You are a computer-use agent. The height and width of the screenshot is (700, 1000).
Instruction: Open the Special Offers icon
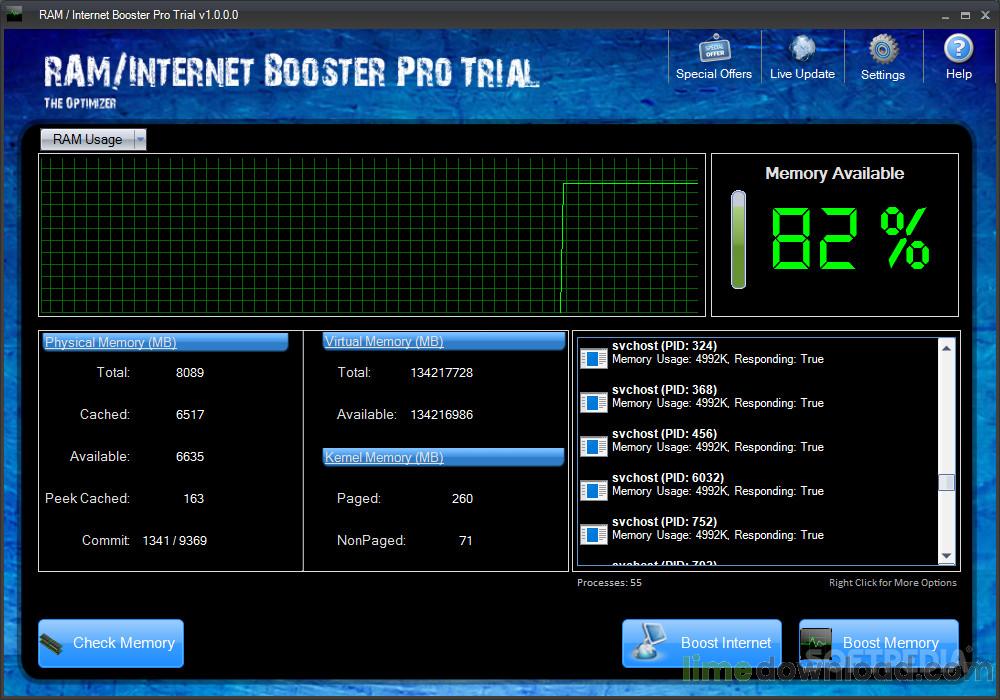714,48
